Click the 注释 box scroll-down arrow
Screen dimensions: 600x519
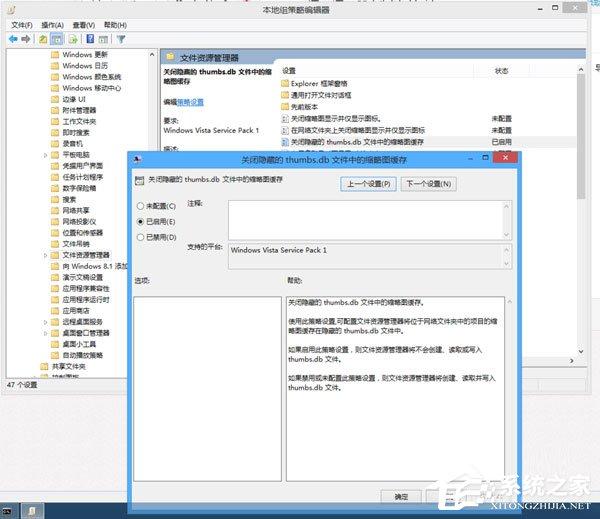[507, 235]
